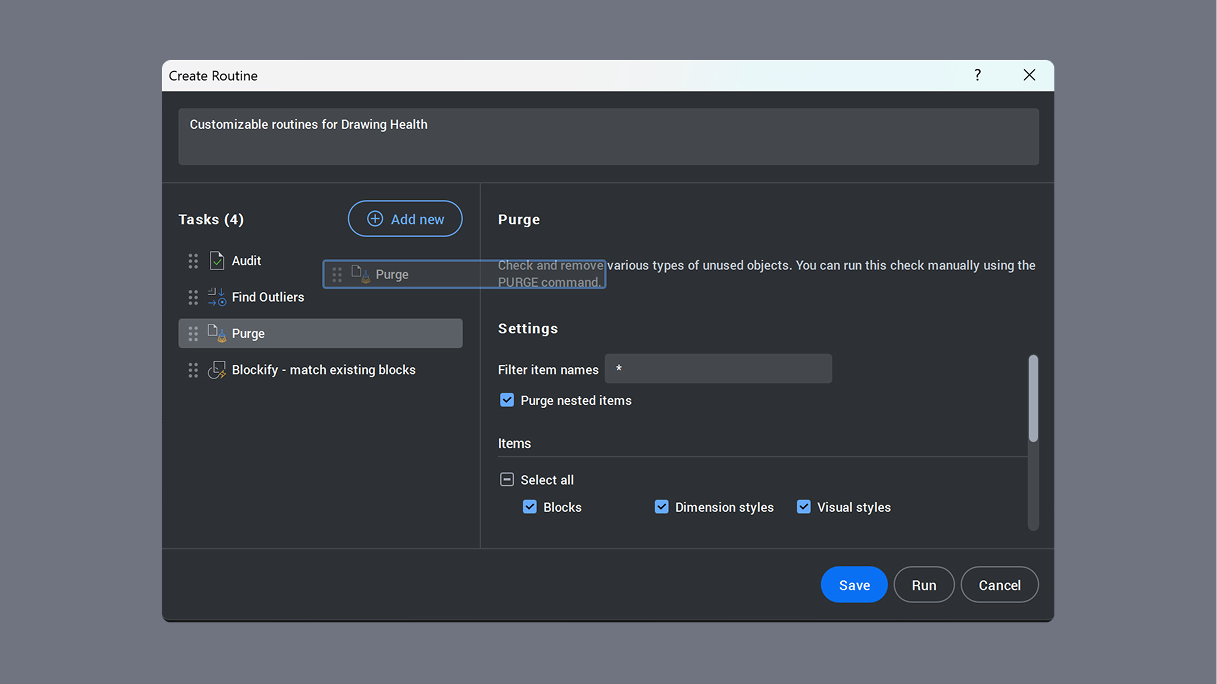Open help with the question mark icon
The height and width of the screenshot is (684, 1217).
(977, 75)
